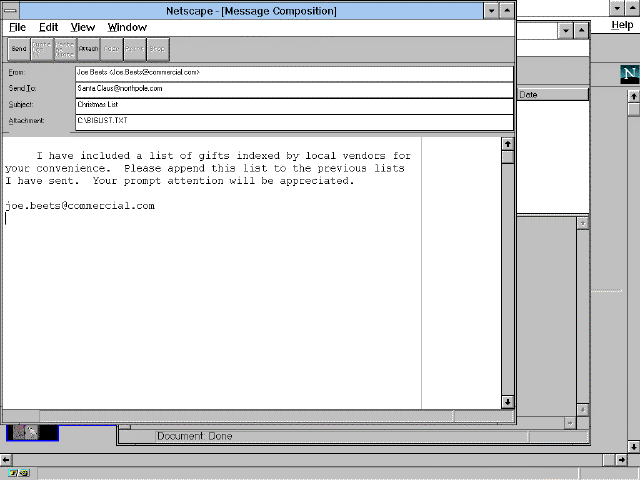This screenshot has height=480, width=640.
Task: Maximize the Message Composition window
Action: [507, 11]
